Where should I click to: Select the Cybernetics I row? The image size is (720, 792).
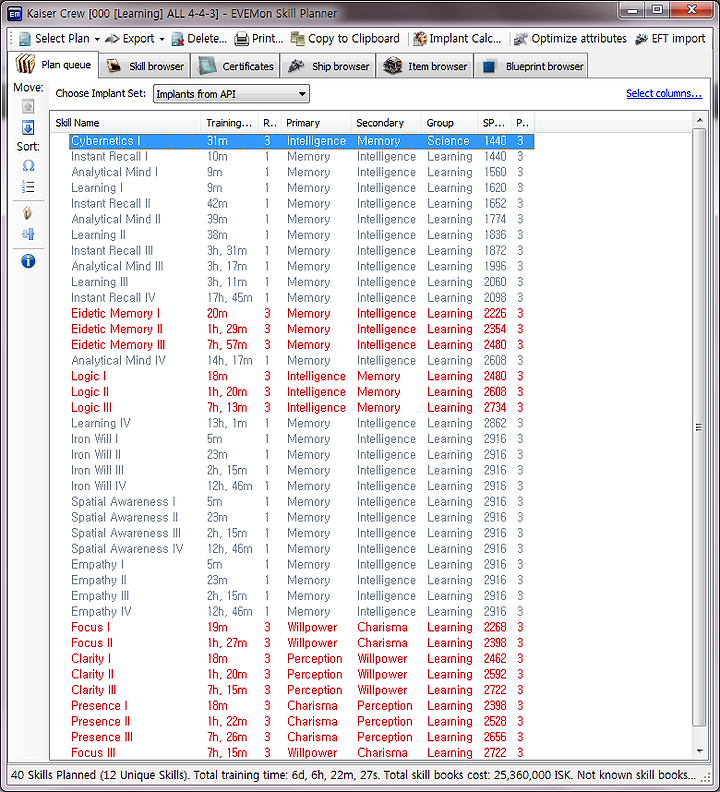click(301, 141)
